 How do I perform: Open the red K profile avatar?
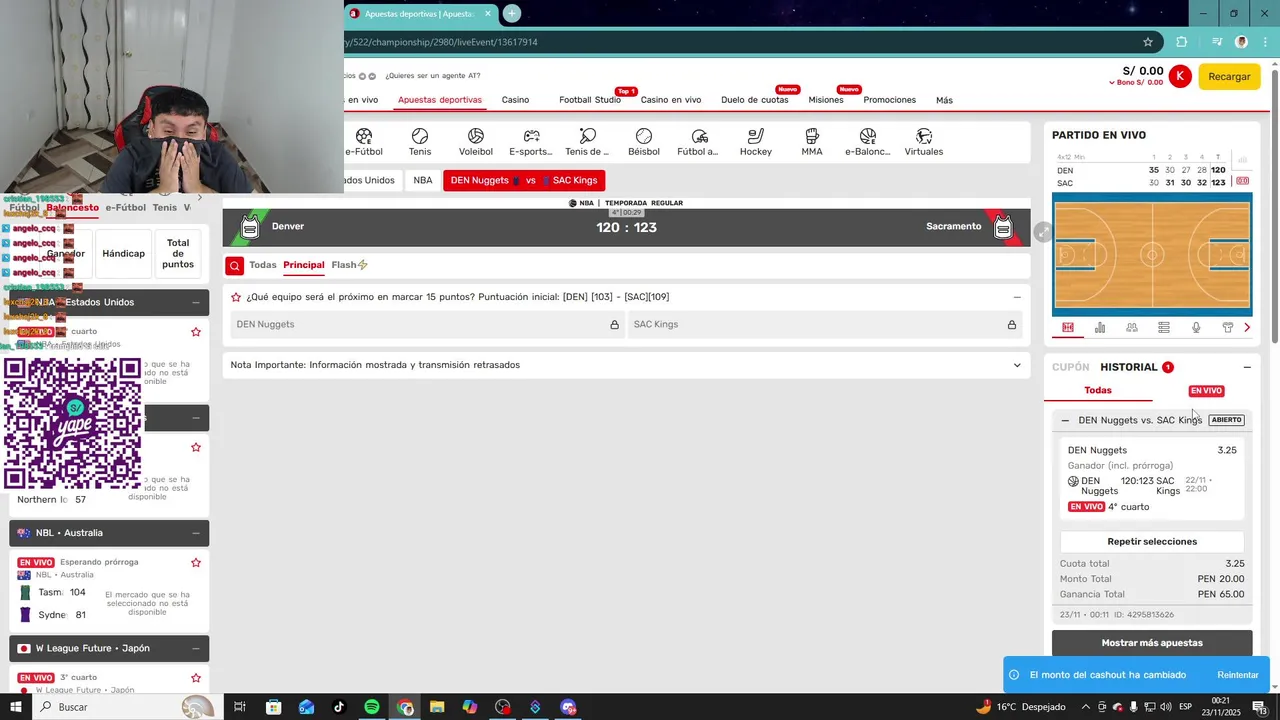tap(1180, 76)
